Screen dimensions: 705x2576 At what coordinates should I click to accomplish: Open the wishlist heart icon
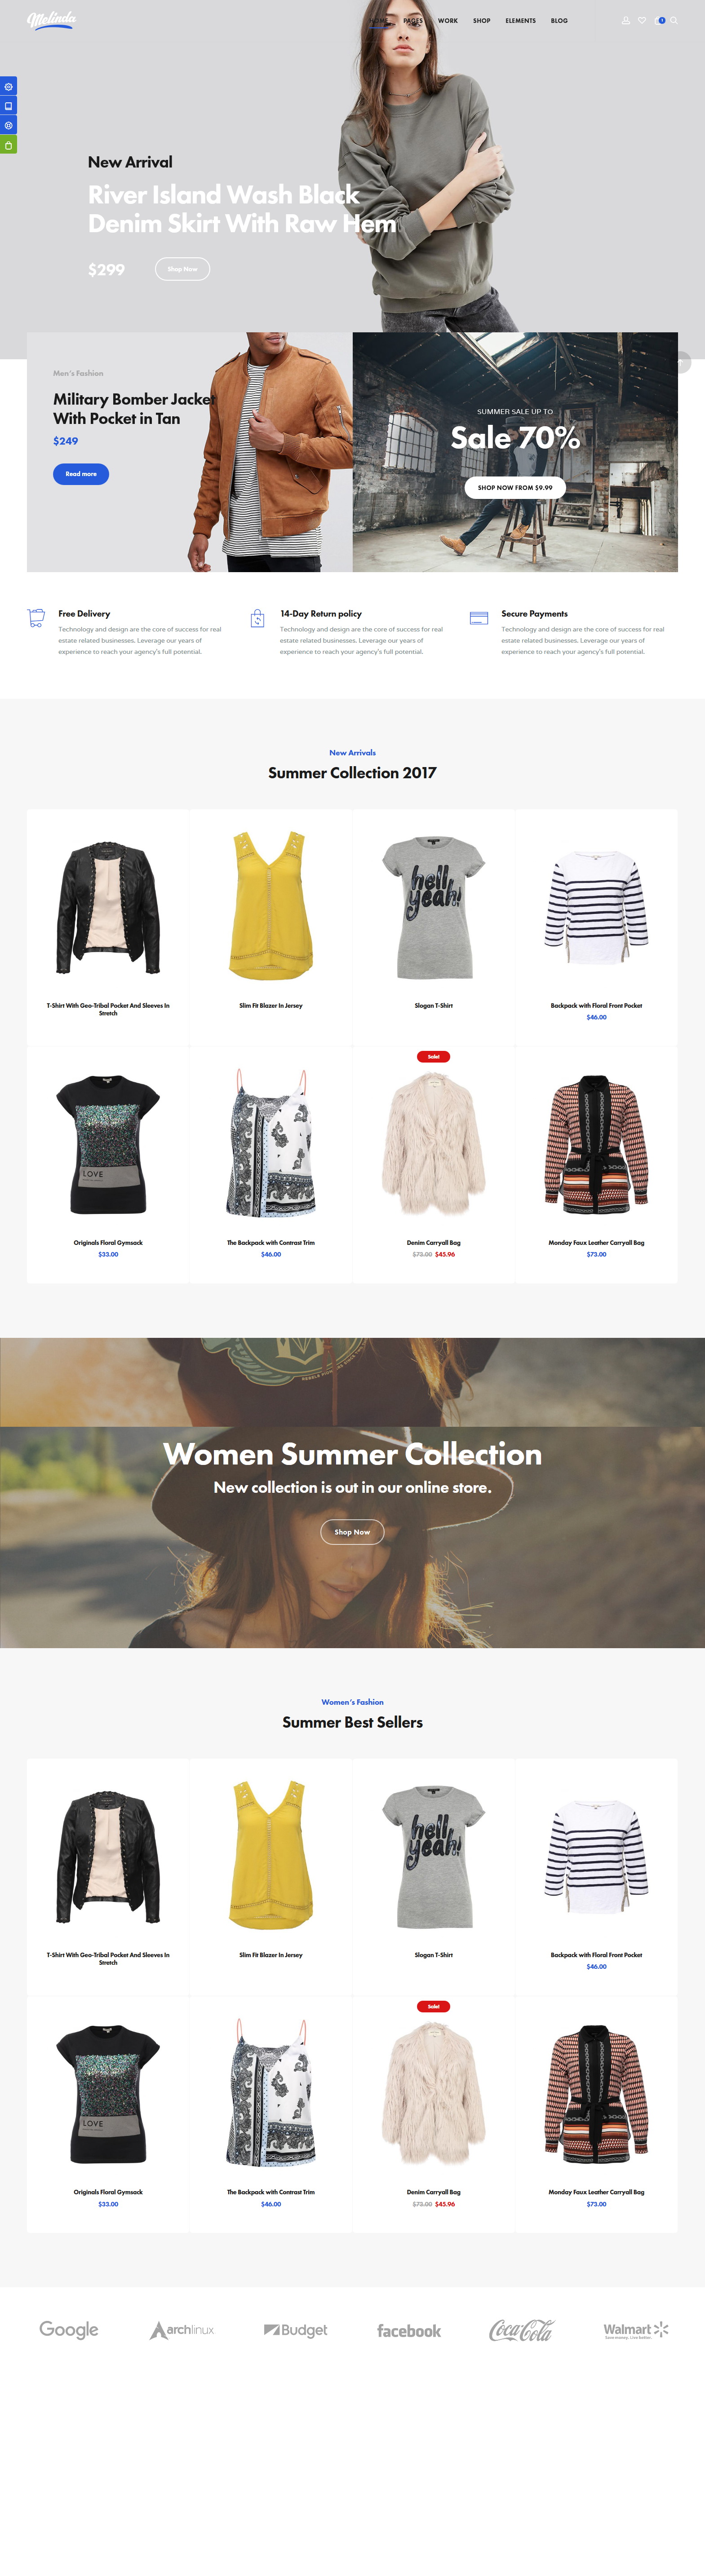(642, 20)
